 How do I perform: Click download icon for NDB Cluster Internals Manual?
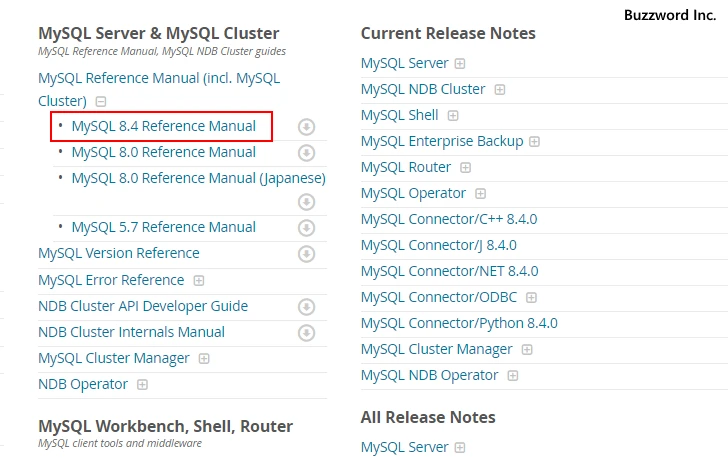coord(307,333)
